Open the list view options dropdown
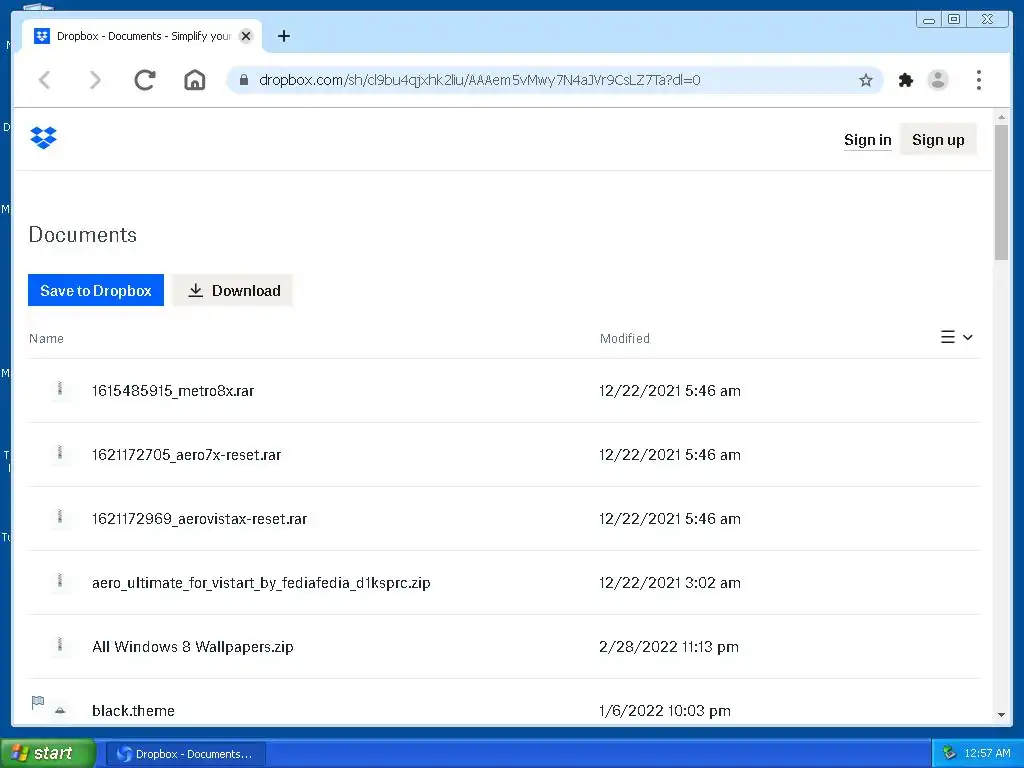 coord(957,337)
